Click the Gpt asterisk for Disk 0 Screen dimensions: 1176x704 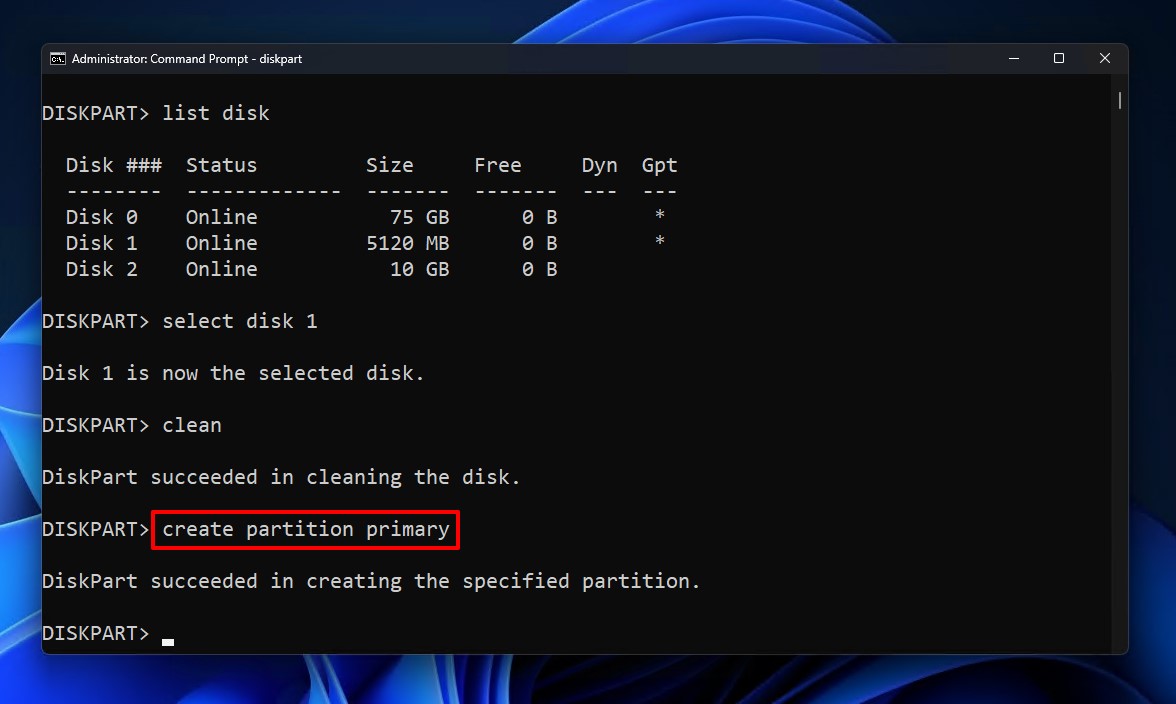pos(659,217)
